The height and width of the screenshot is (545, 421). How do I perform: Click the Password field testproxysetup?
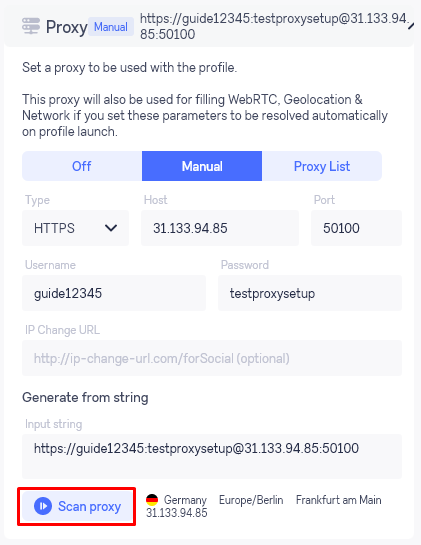tap(310, 293)
